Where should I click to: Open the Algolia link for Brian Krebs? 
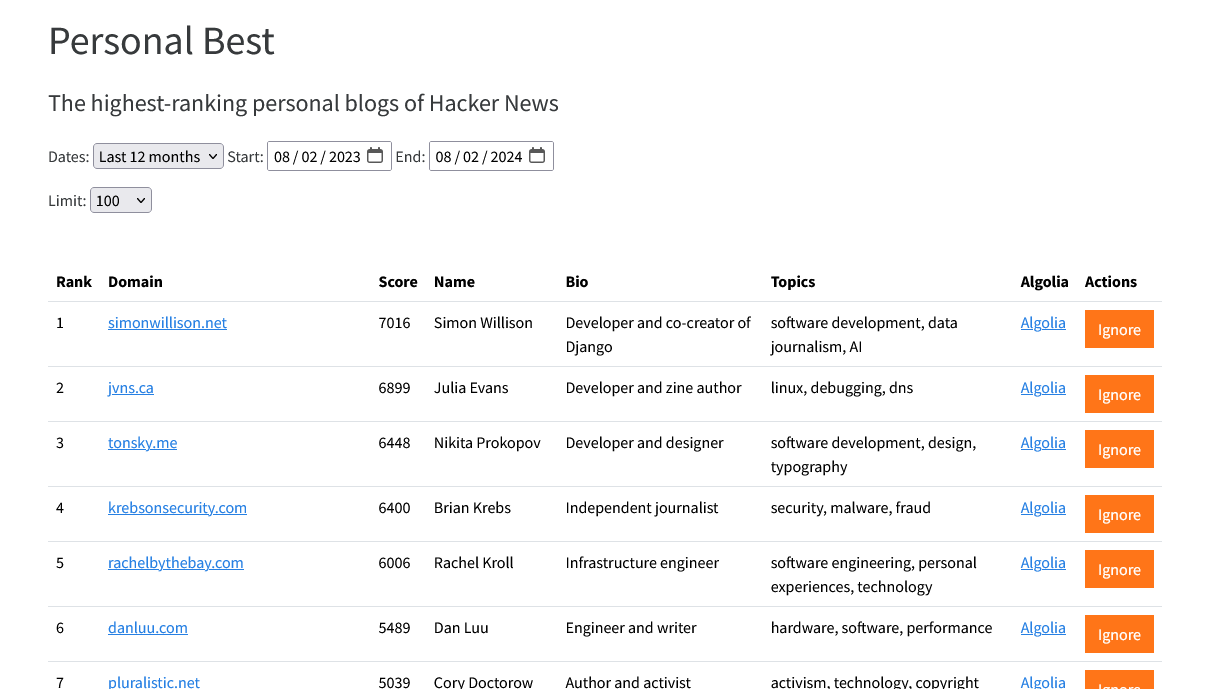click(x=1043, y=508)
